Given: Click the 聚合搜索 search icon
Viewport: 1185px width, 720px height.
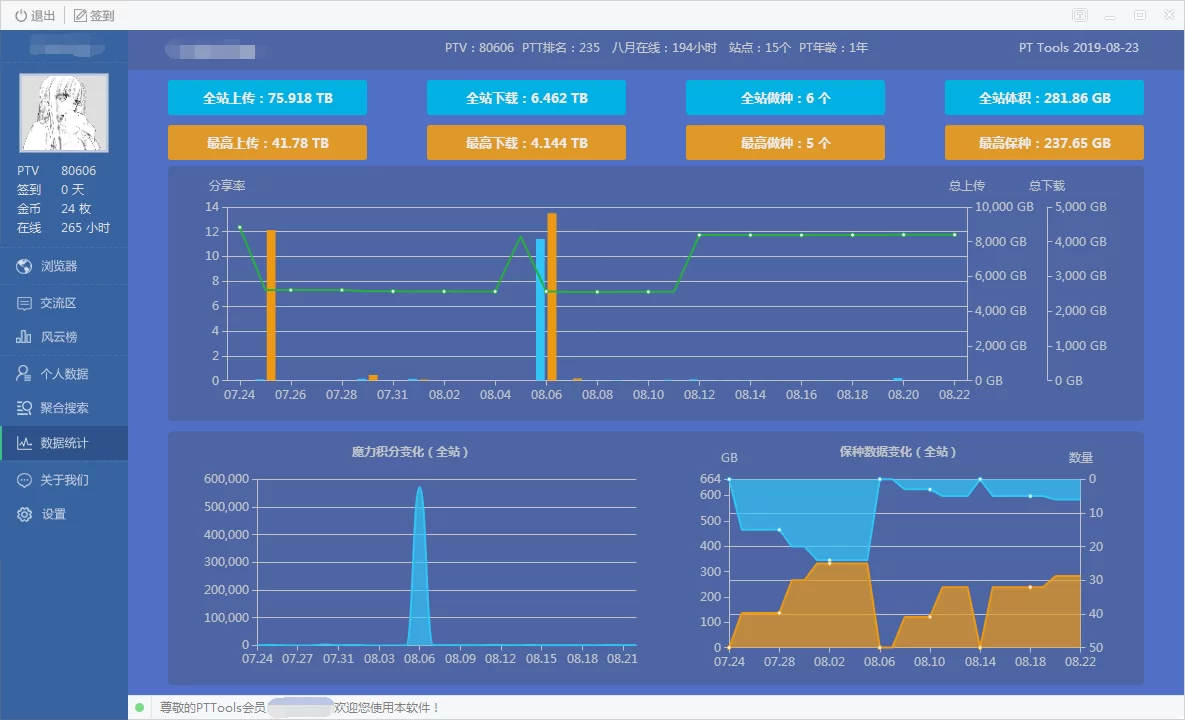Looking at the screenshot, I should click(25, 408).
